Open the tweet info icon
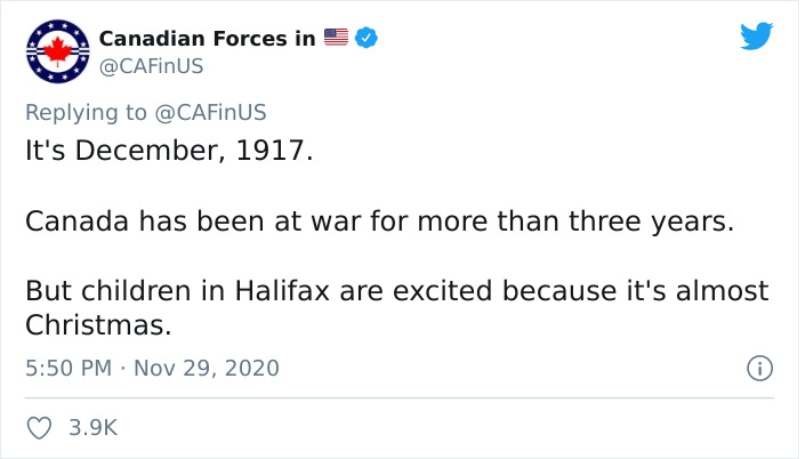The height and width of the screenshot is (459, 800). point(760,368)
